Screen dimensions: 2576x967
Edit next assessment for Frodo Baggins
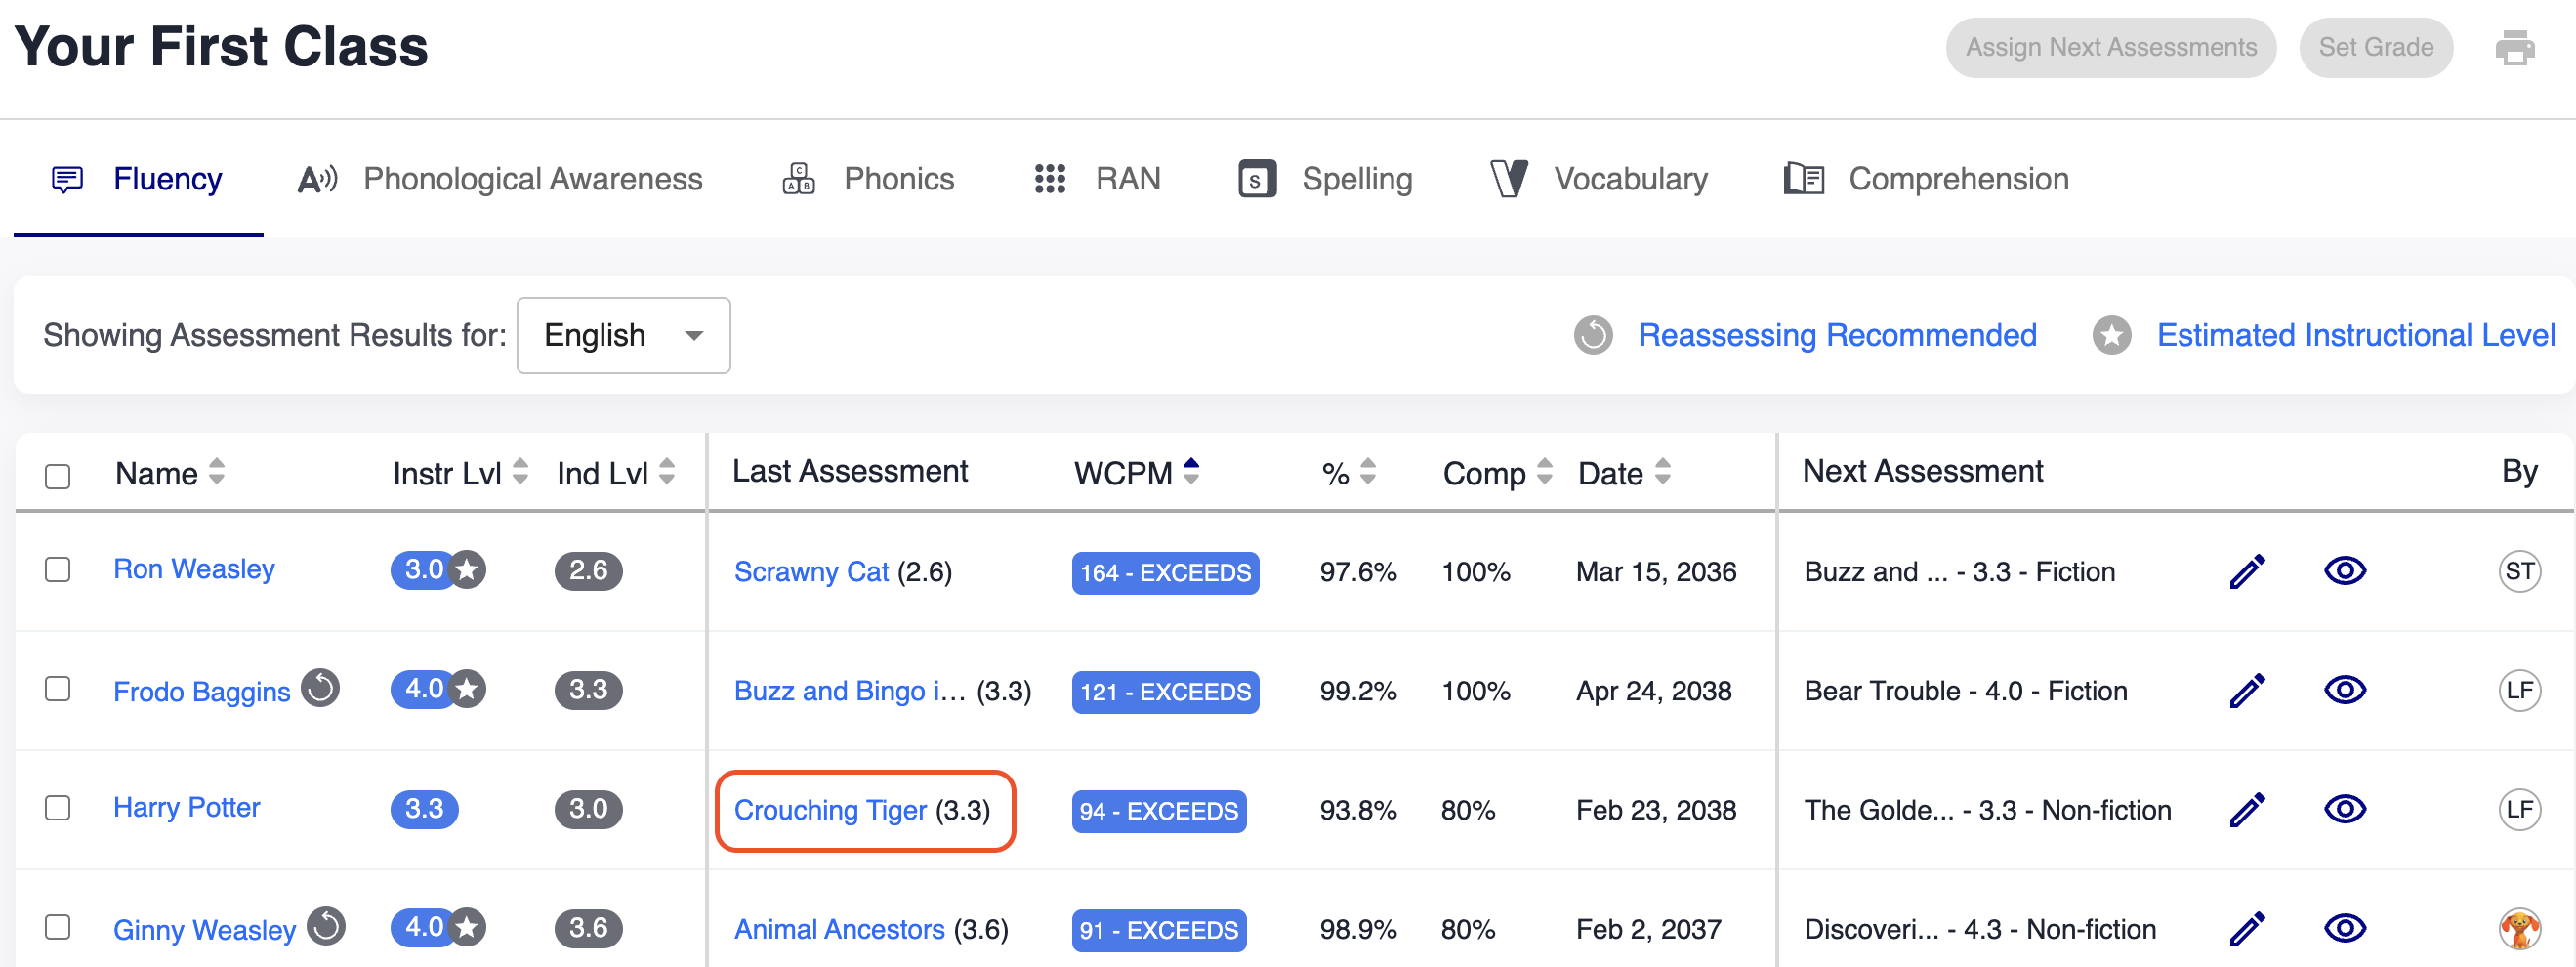[2247, 691]
